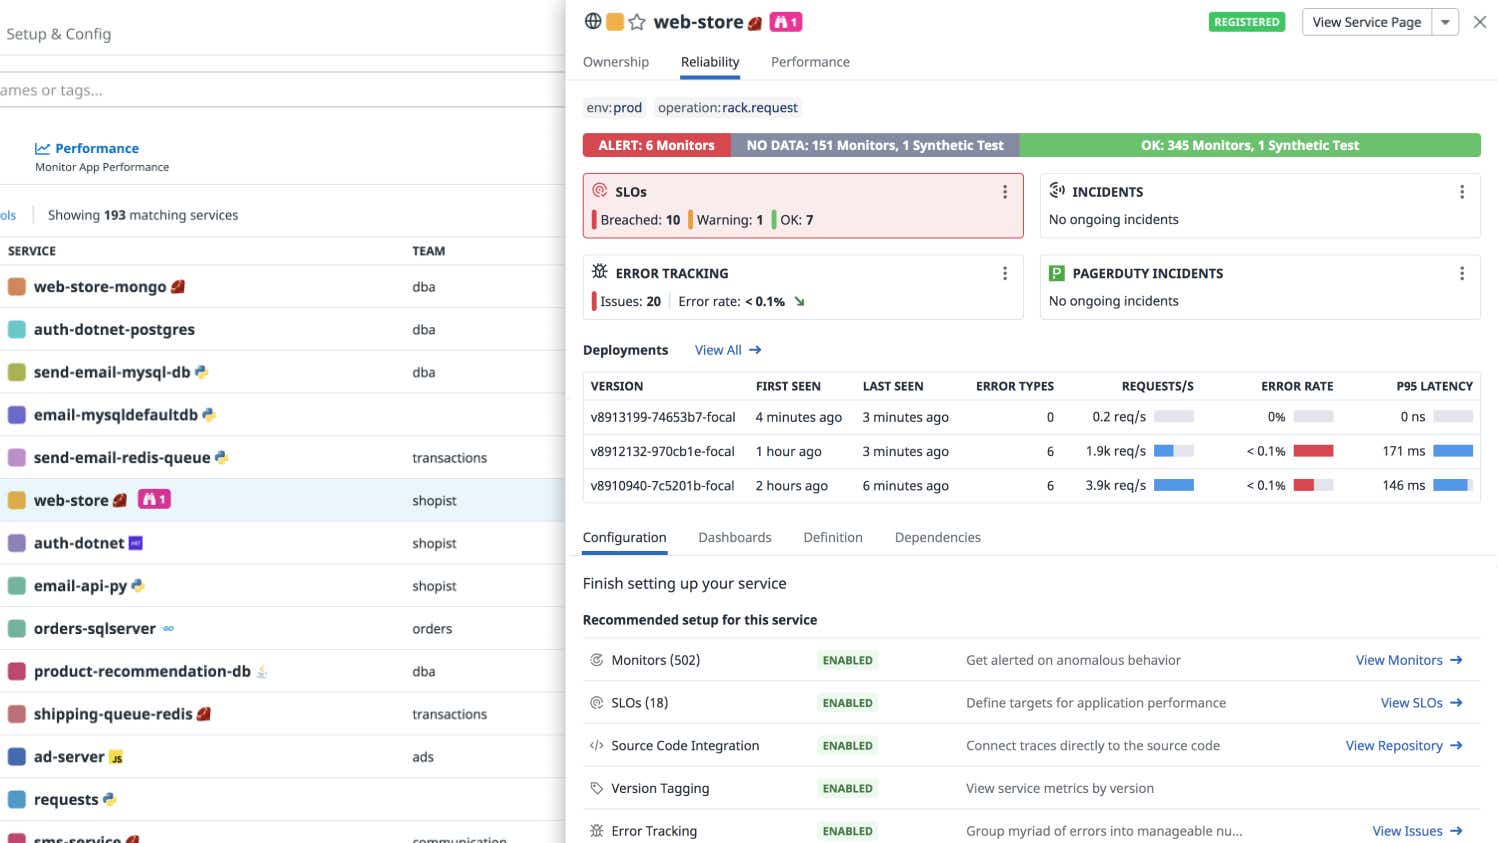The image size is (1498, 843).
Task: Click the names or tags search field
Action: click(x=200, y=90)
